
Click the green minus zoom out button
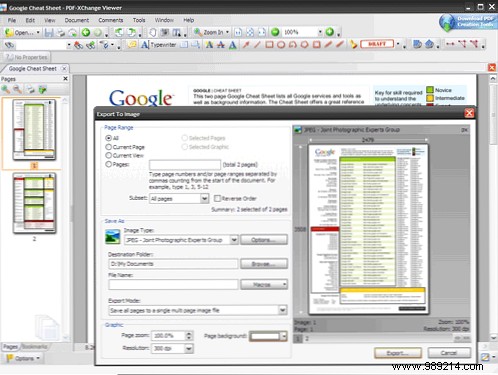(275, 32)
